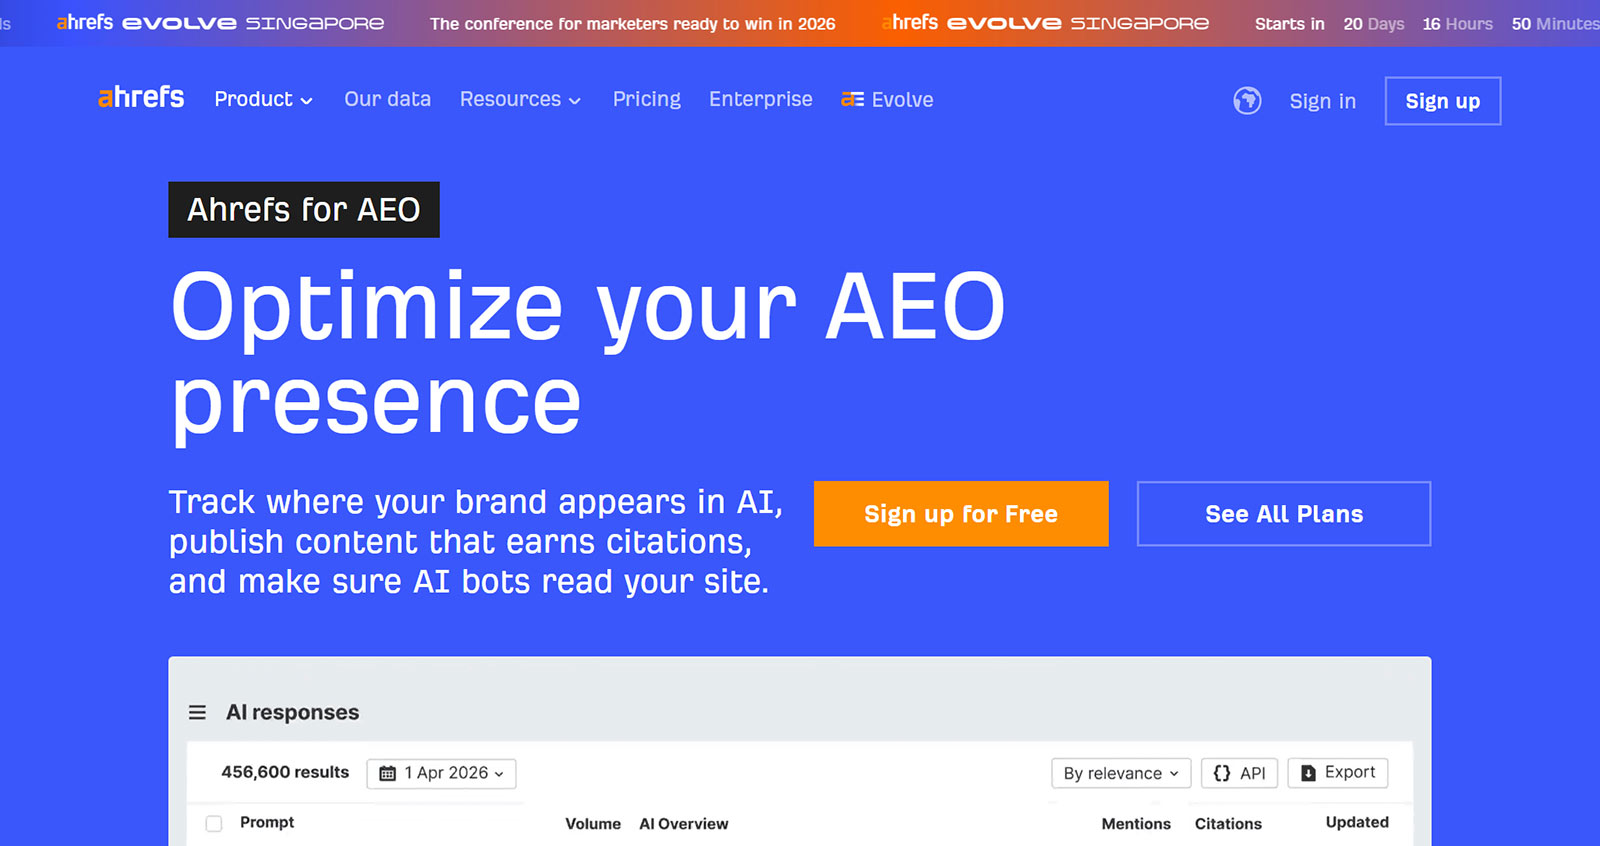Open the hamburger menu beside AI responses
This screenshot has width=1600, height=846.
click(x=197, y=713)
